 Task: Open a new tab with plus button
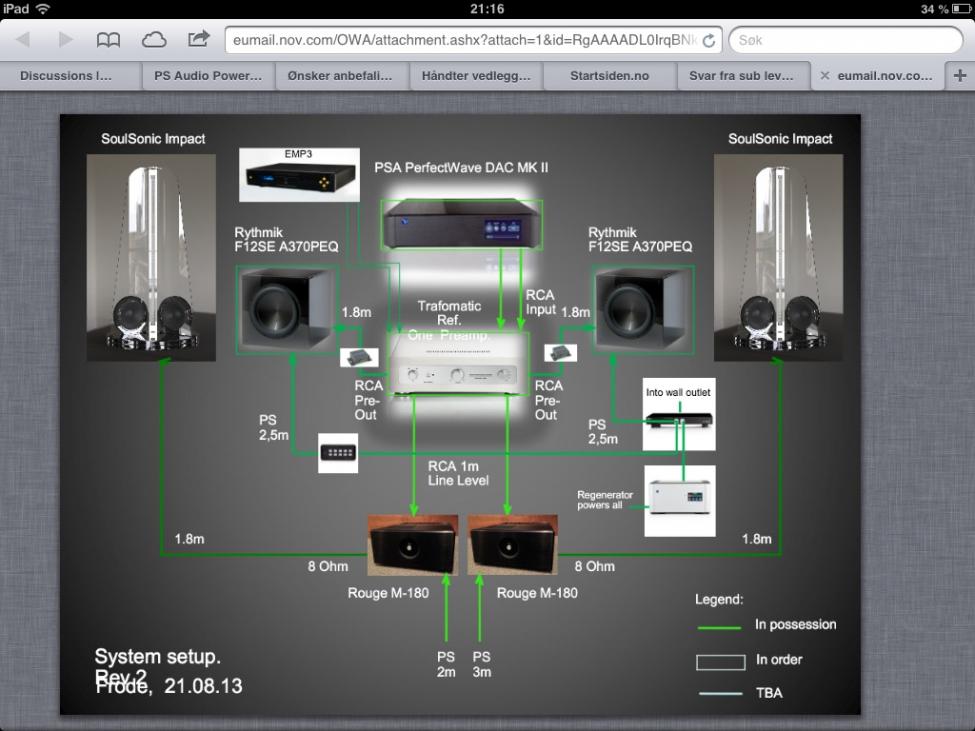pyautogui.click(x=959, y=76)
